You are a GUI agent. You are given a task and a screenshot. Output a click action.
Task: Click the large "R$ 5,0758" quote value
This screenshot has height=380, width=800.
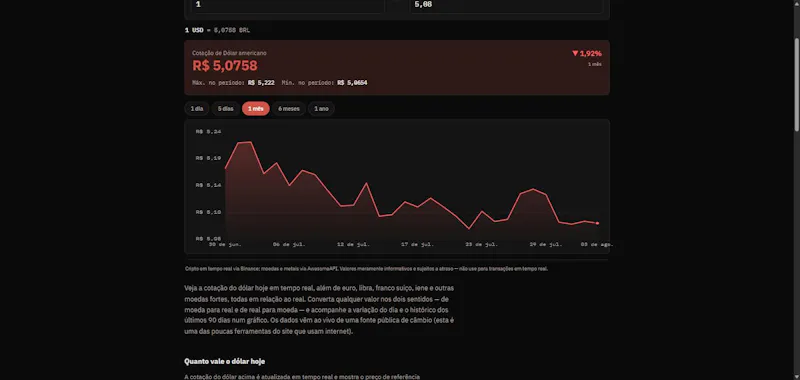pyautogui.click(x=225, y=66)
